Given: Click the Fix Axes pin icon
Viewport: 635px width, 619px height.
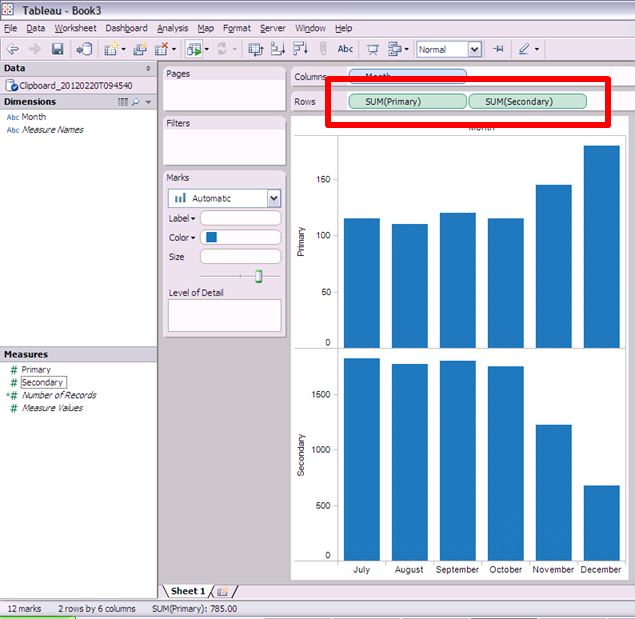Looking at the screenshot, I should tap(498, 49).
